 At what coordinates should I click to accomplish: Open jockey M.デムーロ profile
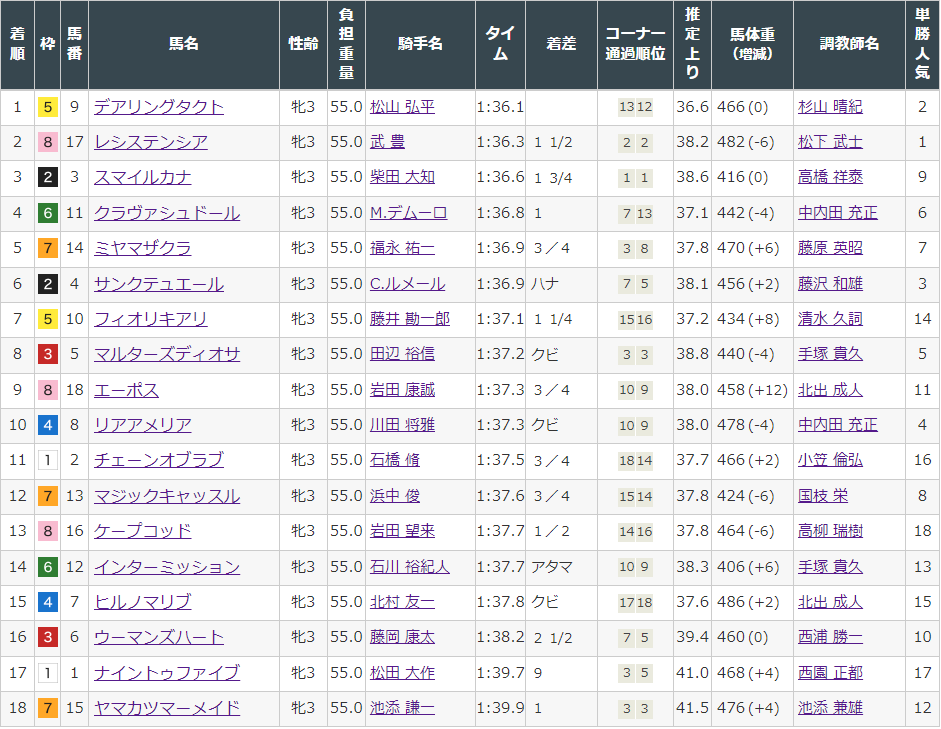pyautogui.click(x=408, y=213)
